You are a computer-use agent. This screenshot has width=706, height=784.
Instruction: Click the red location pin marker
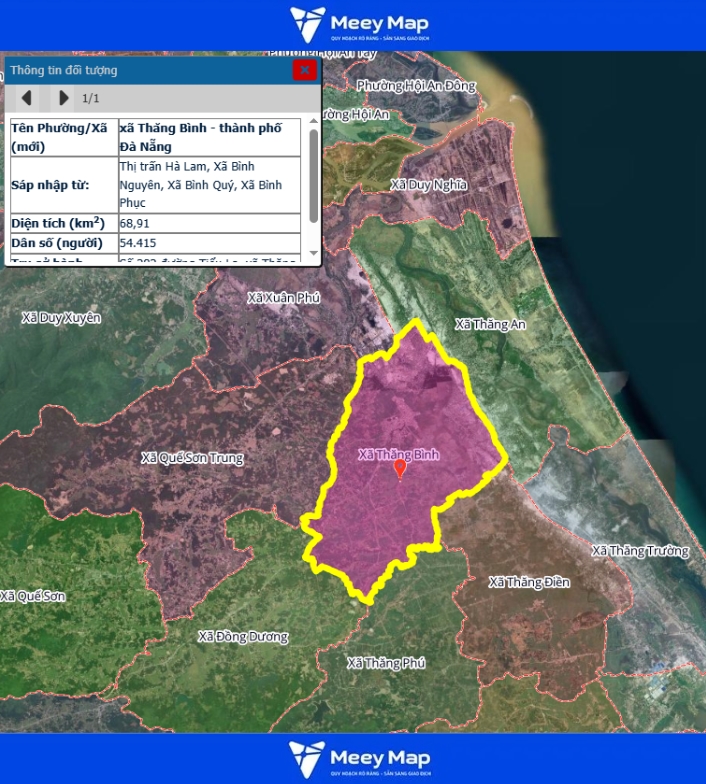[400, 468]
